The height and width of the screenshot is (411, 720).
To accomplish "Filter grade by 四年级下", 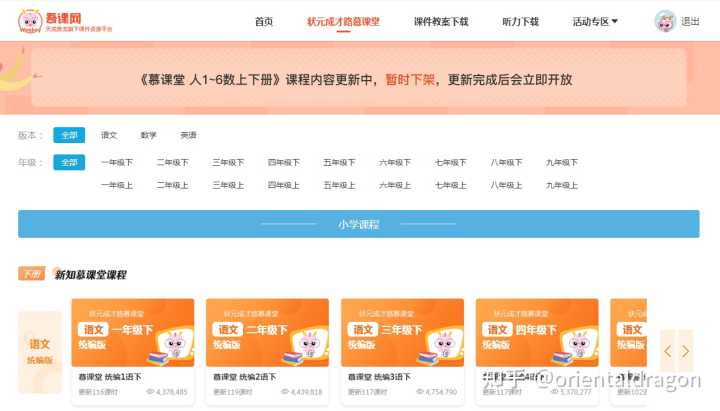I will pyautogui.click(x=283, y=163).
